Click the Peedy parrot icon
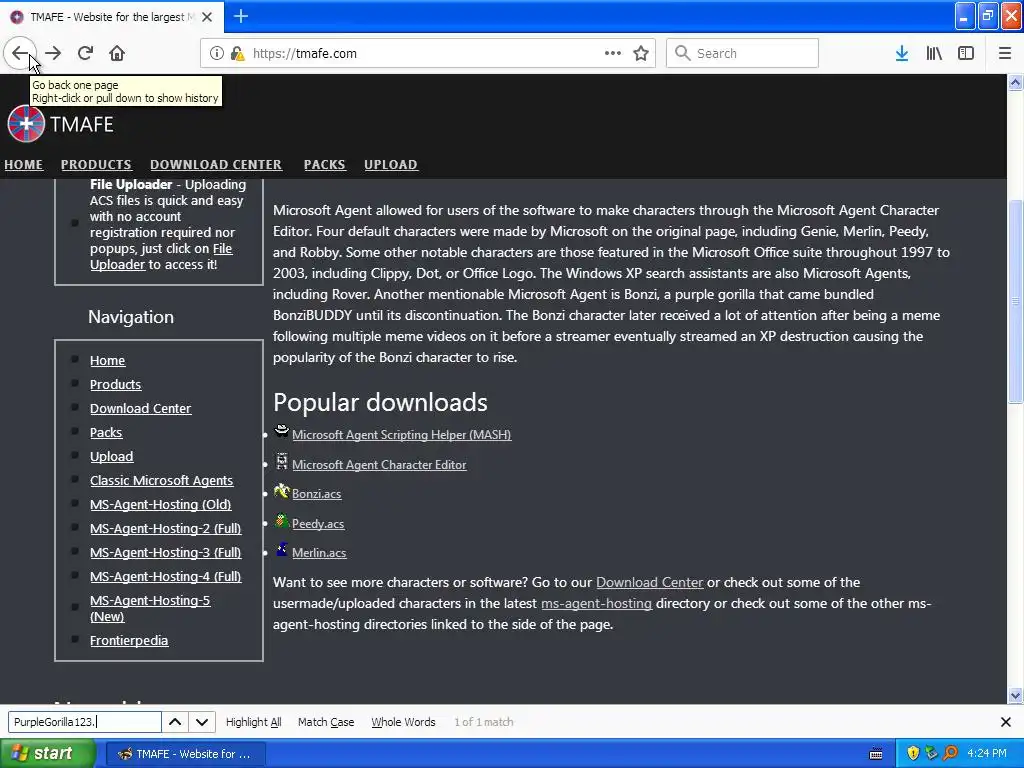This screenshot has height=768, width=1024. point(281,520)
